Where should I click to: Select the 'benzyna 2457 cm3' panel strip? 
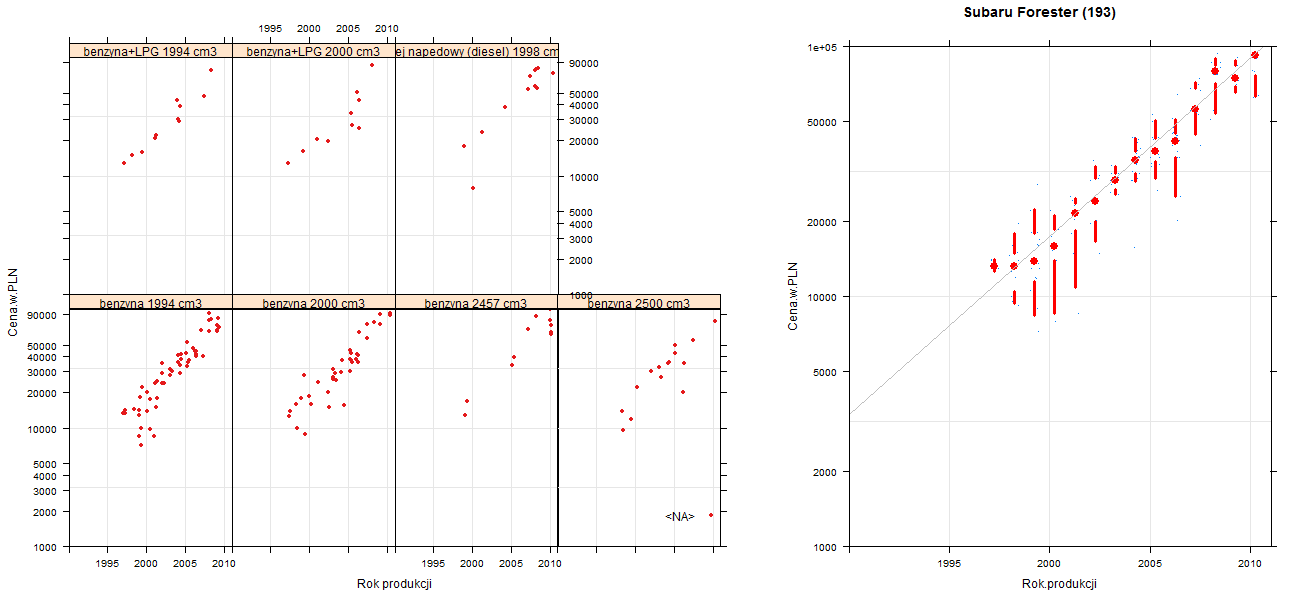[476, 303]
